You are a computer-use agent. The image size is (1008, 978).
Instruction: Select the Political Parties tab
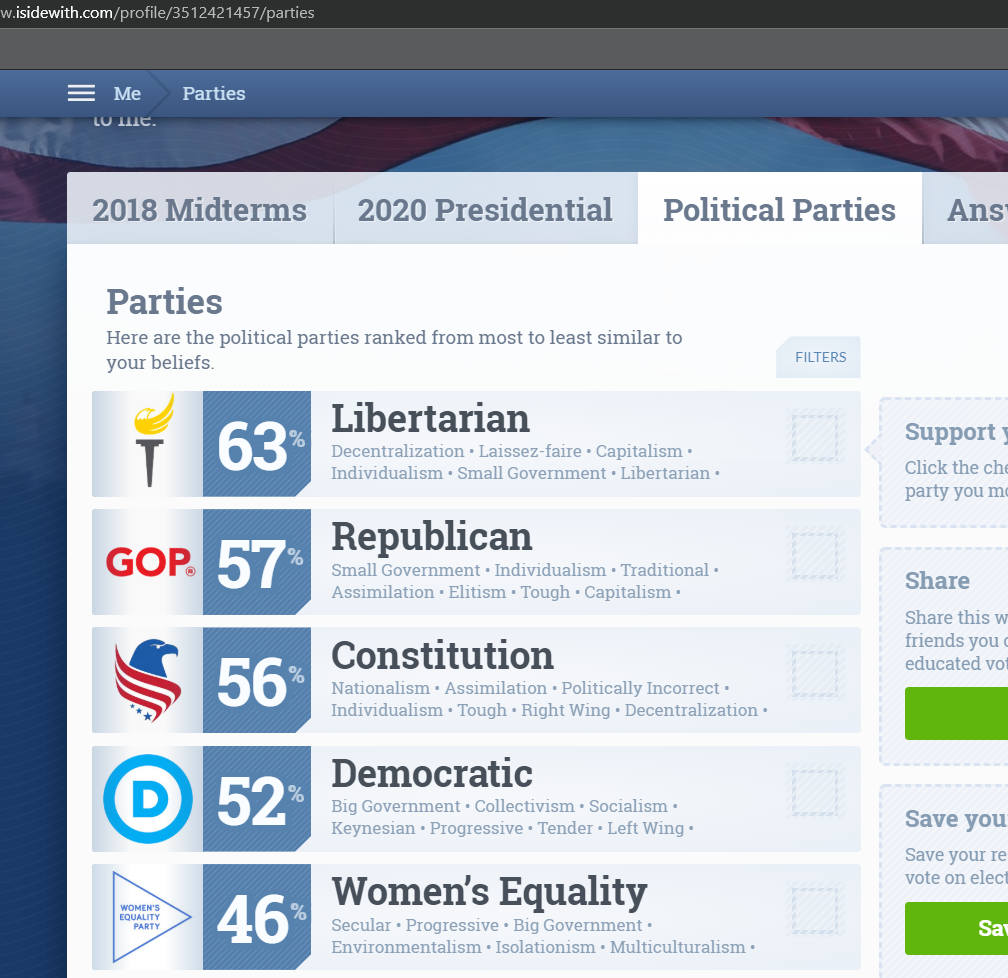coord(780,208)
